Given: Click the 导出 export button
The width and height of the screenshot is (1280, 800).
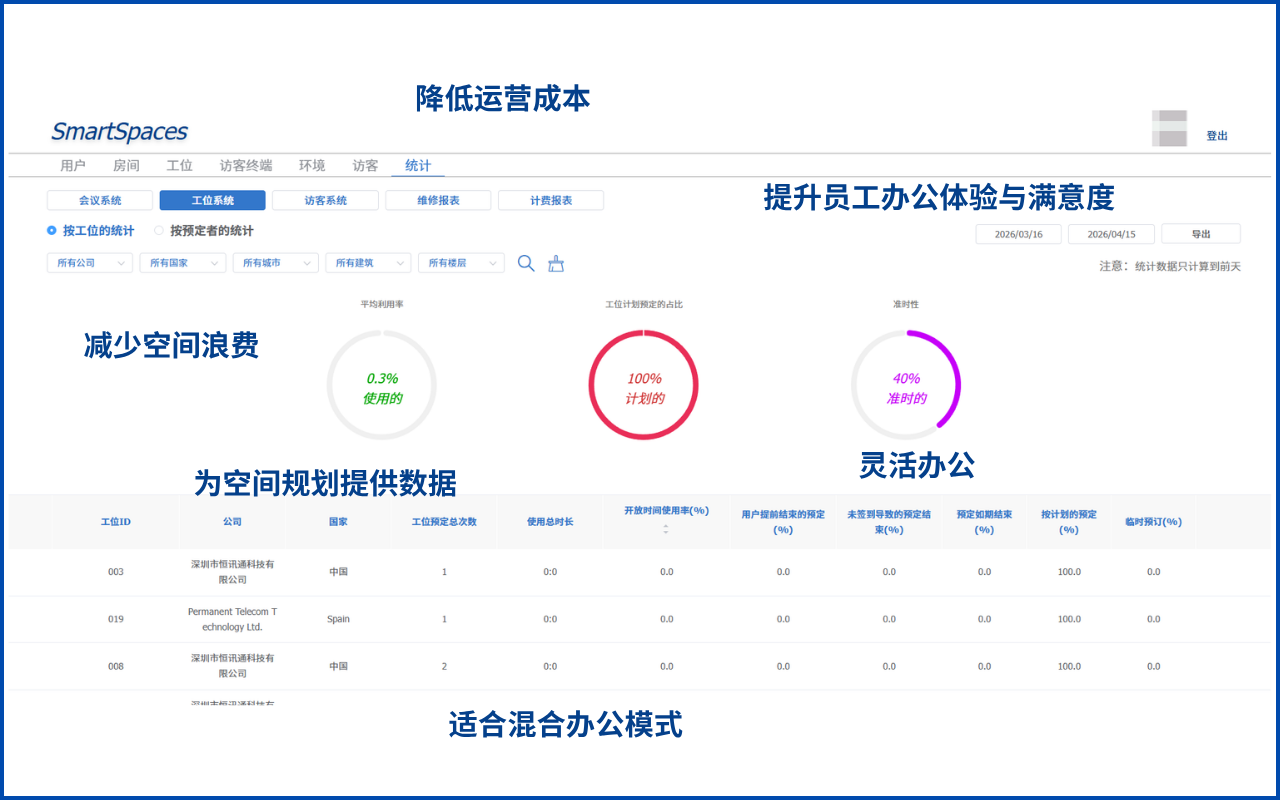Looking at the screenshot, I should (x=1201, y=234).
